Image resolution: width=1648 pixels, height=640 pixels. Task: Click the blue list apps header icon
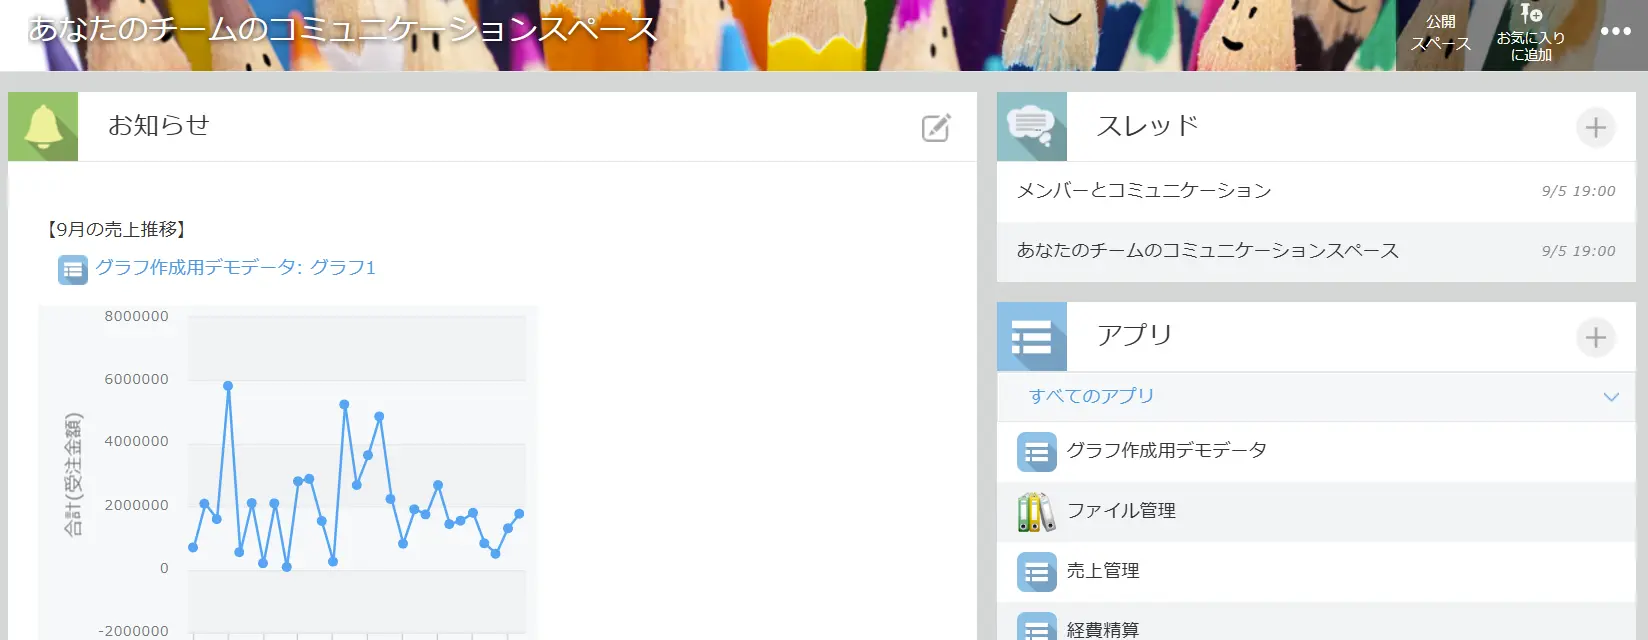click(x=1031, y=337)
